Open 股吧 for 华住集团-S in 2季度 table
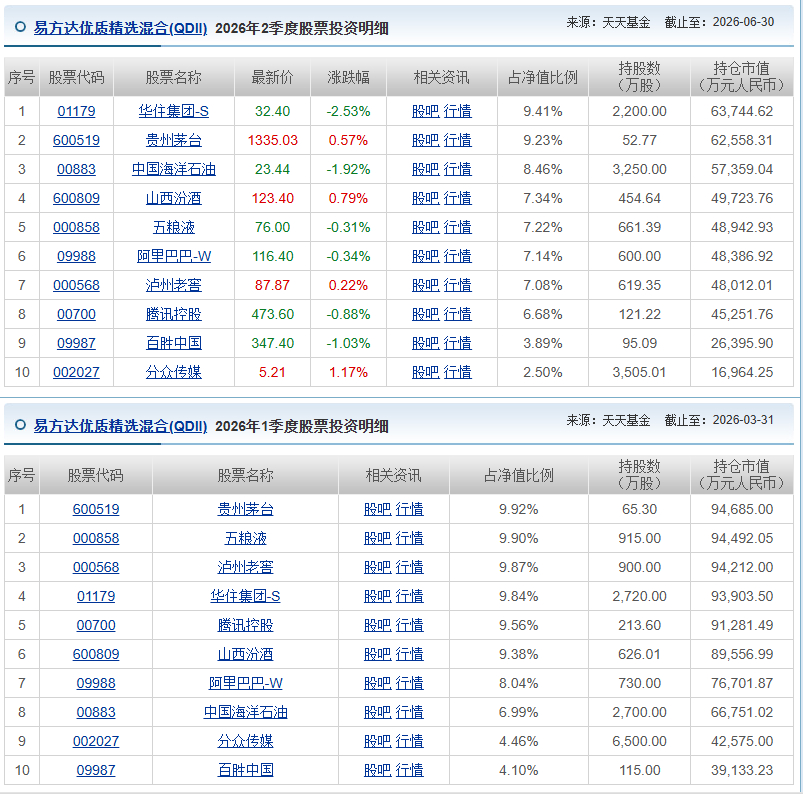This screenshot has height=795, width=803. (426, 111)
